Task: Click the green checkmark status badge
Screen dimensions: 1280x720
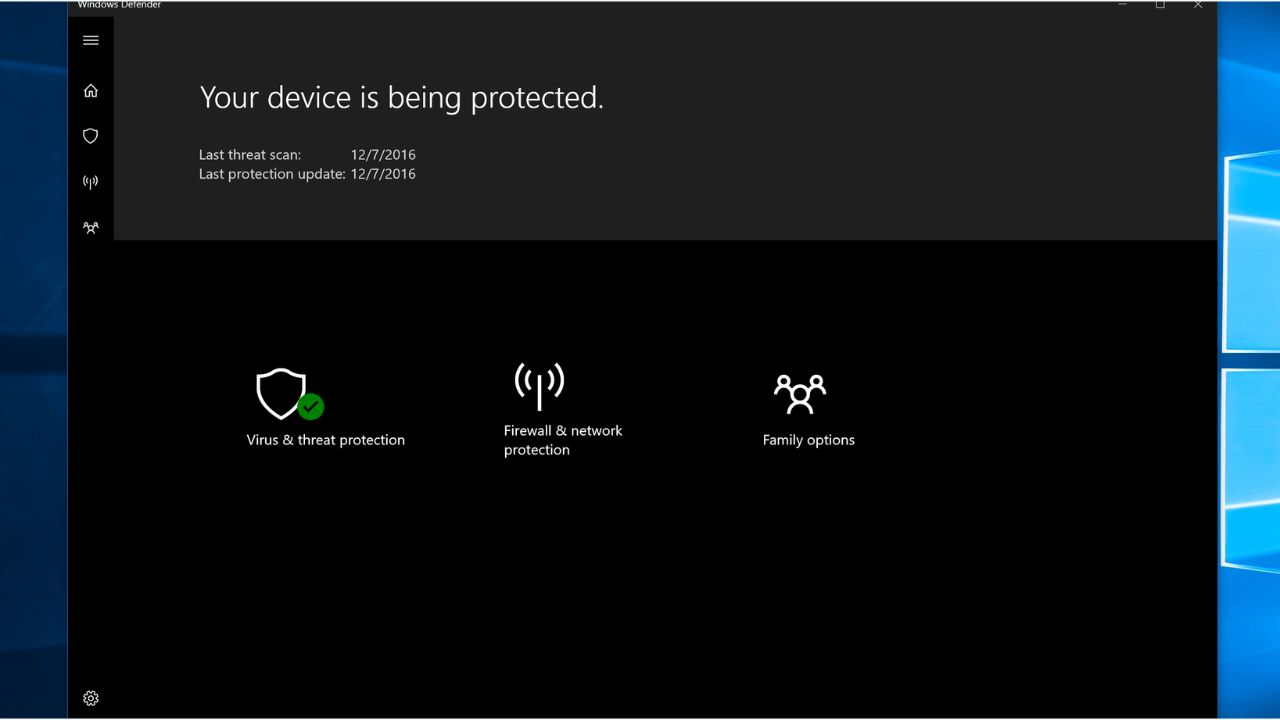Action: coord(311,406)
